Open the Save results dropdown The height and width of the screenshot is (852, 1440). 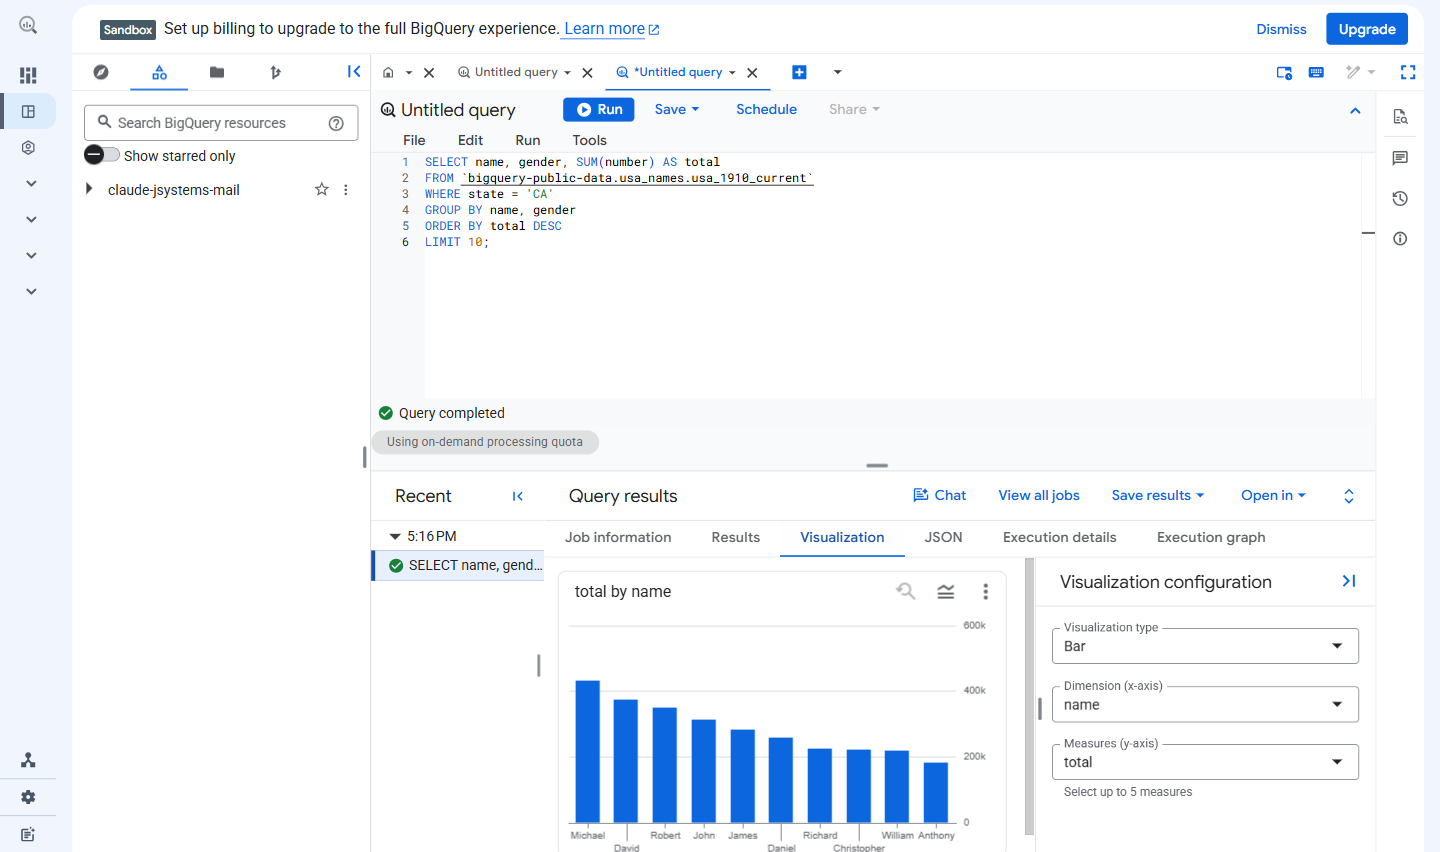(1158, 495)
